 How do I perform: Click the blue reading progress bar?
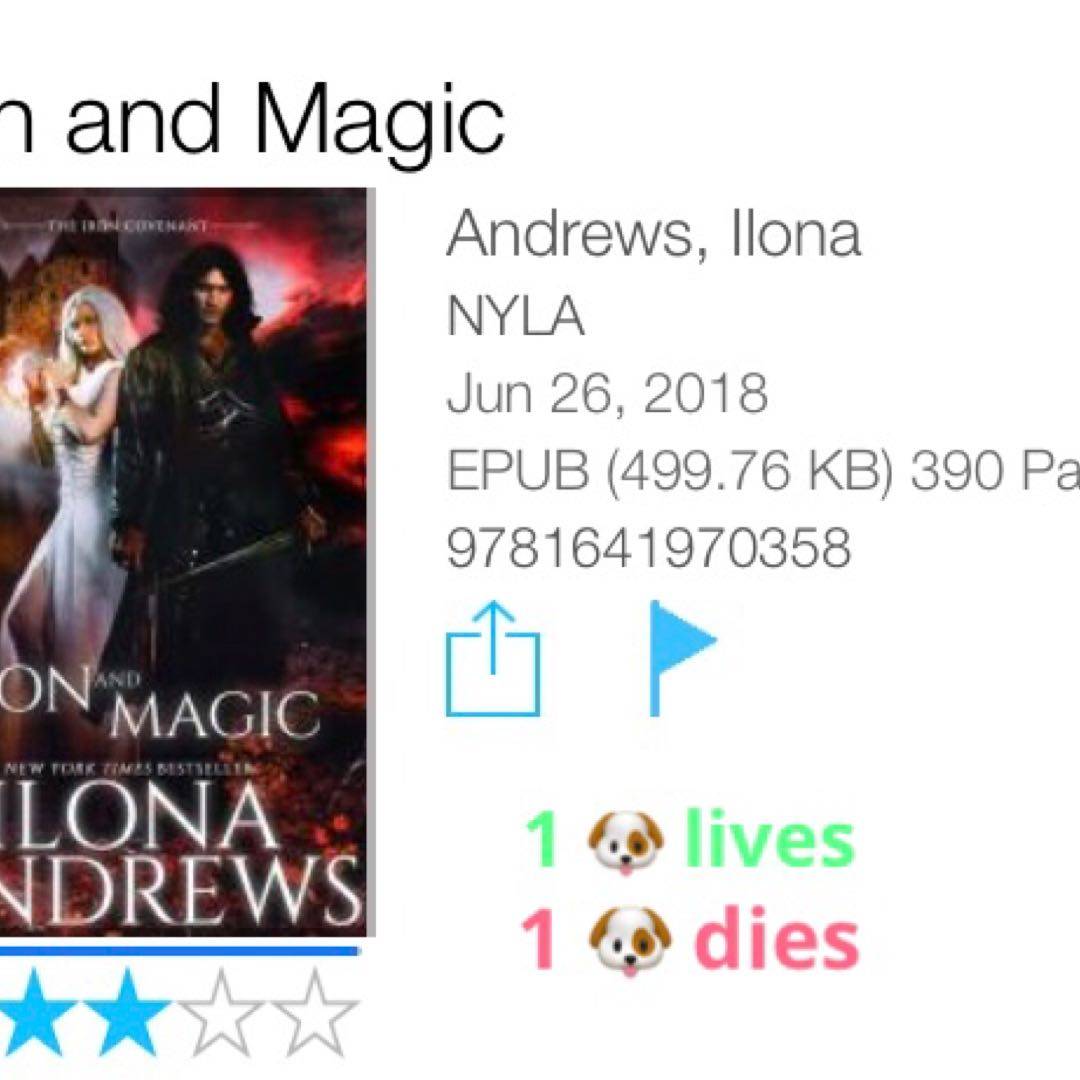point(180,951)
